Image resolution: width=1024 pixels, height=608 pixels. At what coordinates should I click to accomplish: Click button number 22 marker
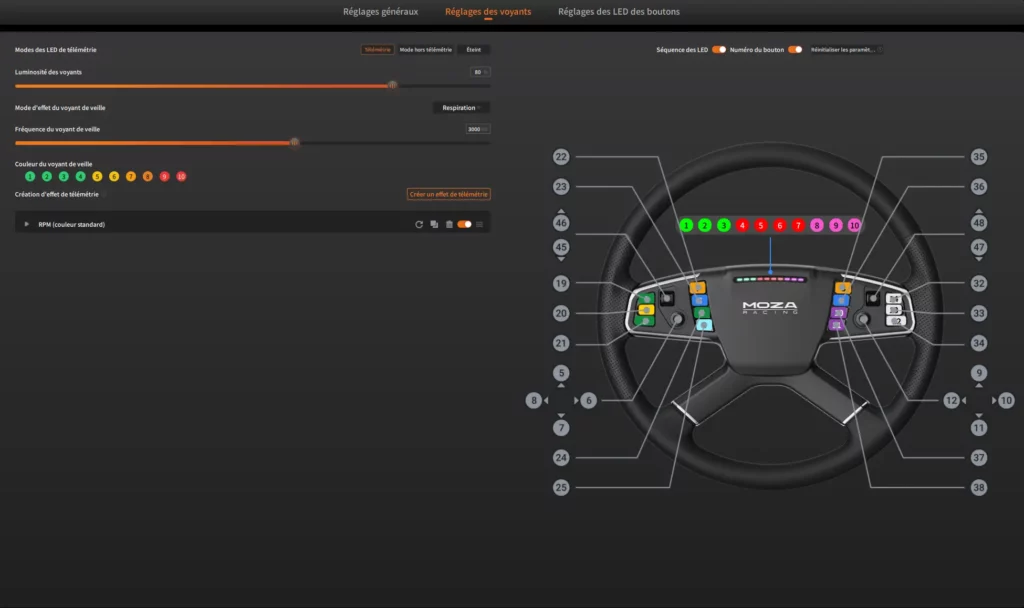point(561,157)
